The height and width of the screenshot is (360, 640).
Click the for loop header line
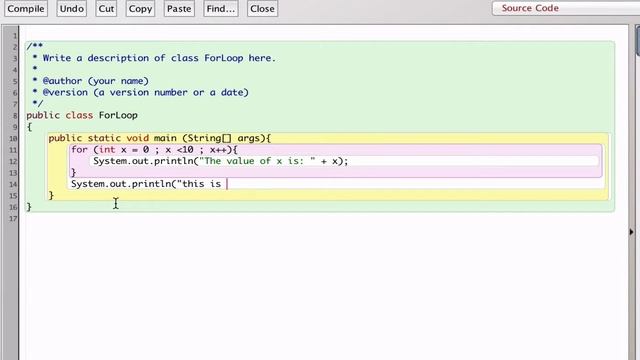(154, 150)
